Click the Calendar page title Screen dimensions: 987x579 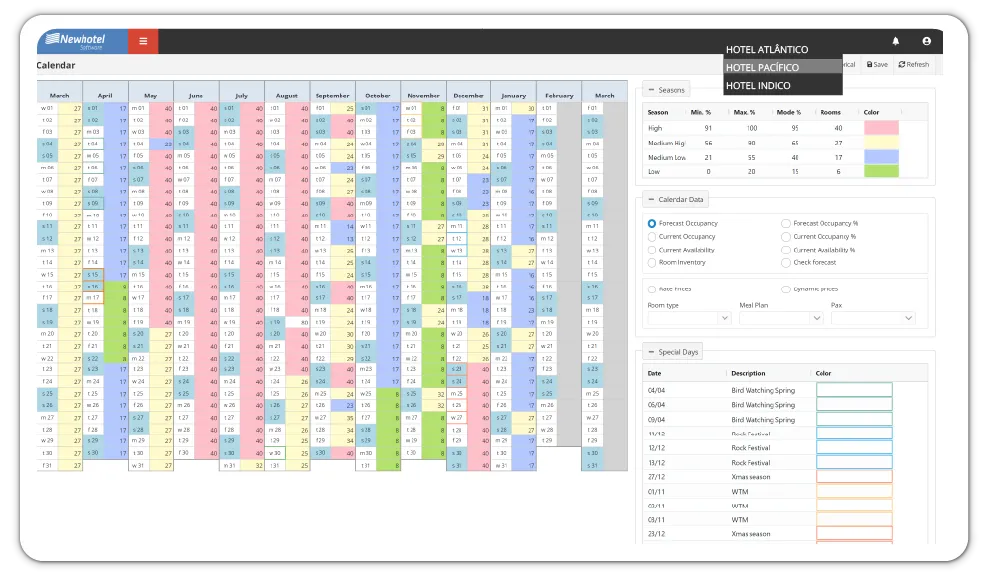(55, 65)
